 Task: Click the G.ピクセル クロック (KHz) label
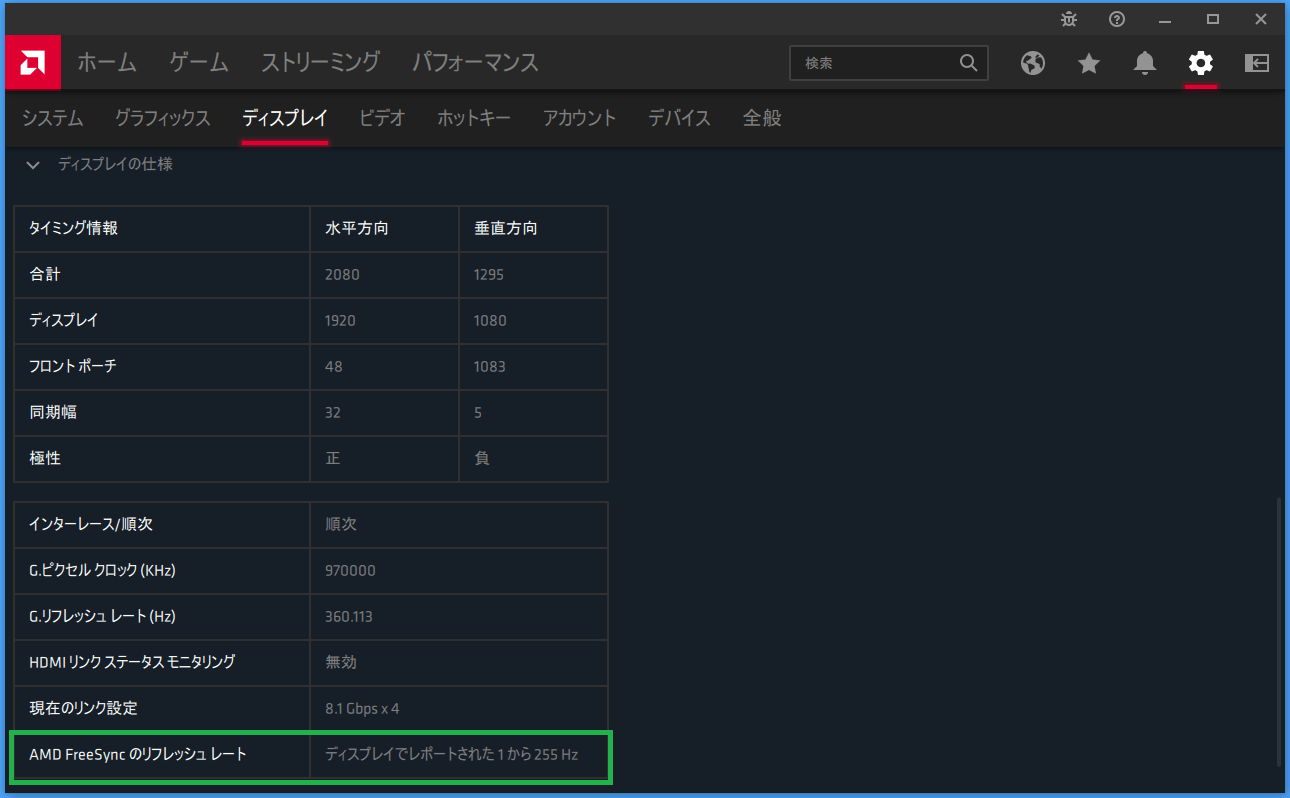tap(103, 570)
